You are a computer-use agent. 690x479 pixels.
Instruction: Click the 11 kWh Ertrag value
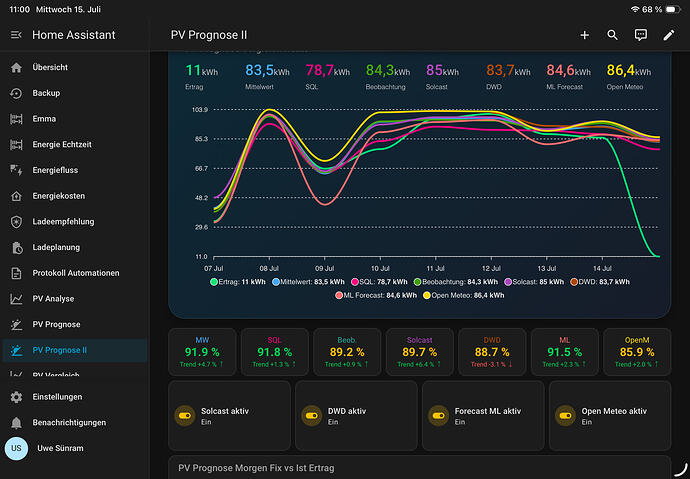tap(201, 70)
